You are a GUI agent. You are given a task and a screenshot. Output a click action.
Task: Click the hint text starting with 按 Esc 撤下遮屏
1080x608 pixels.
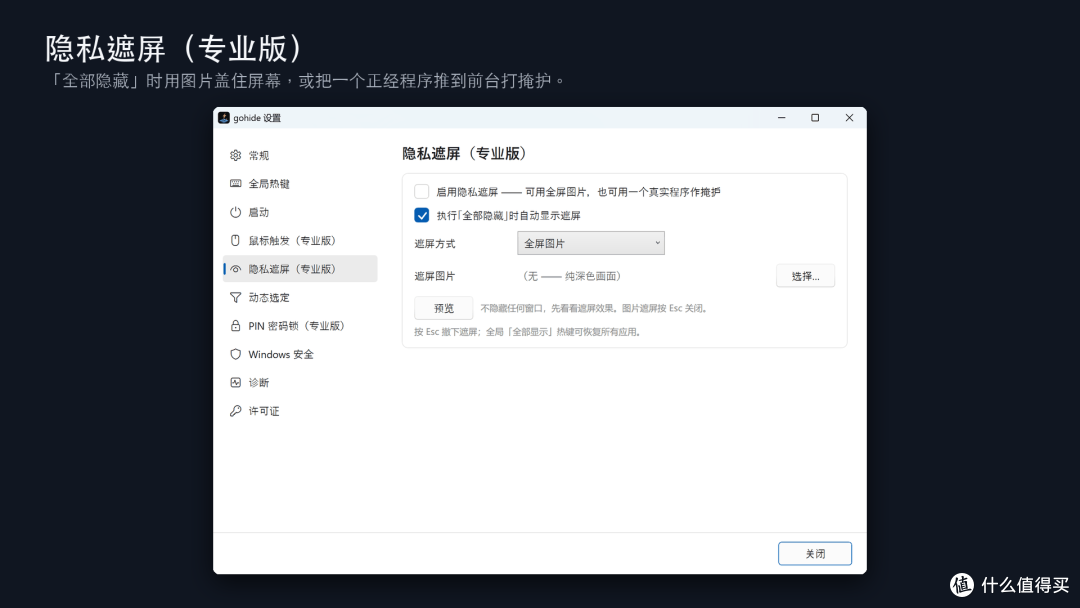click(x=529, y=332)
